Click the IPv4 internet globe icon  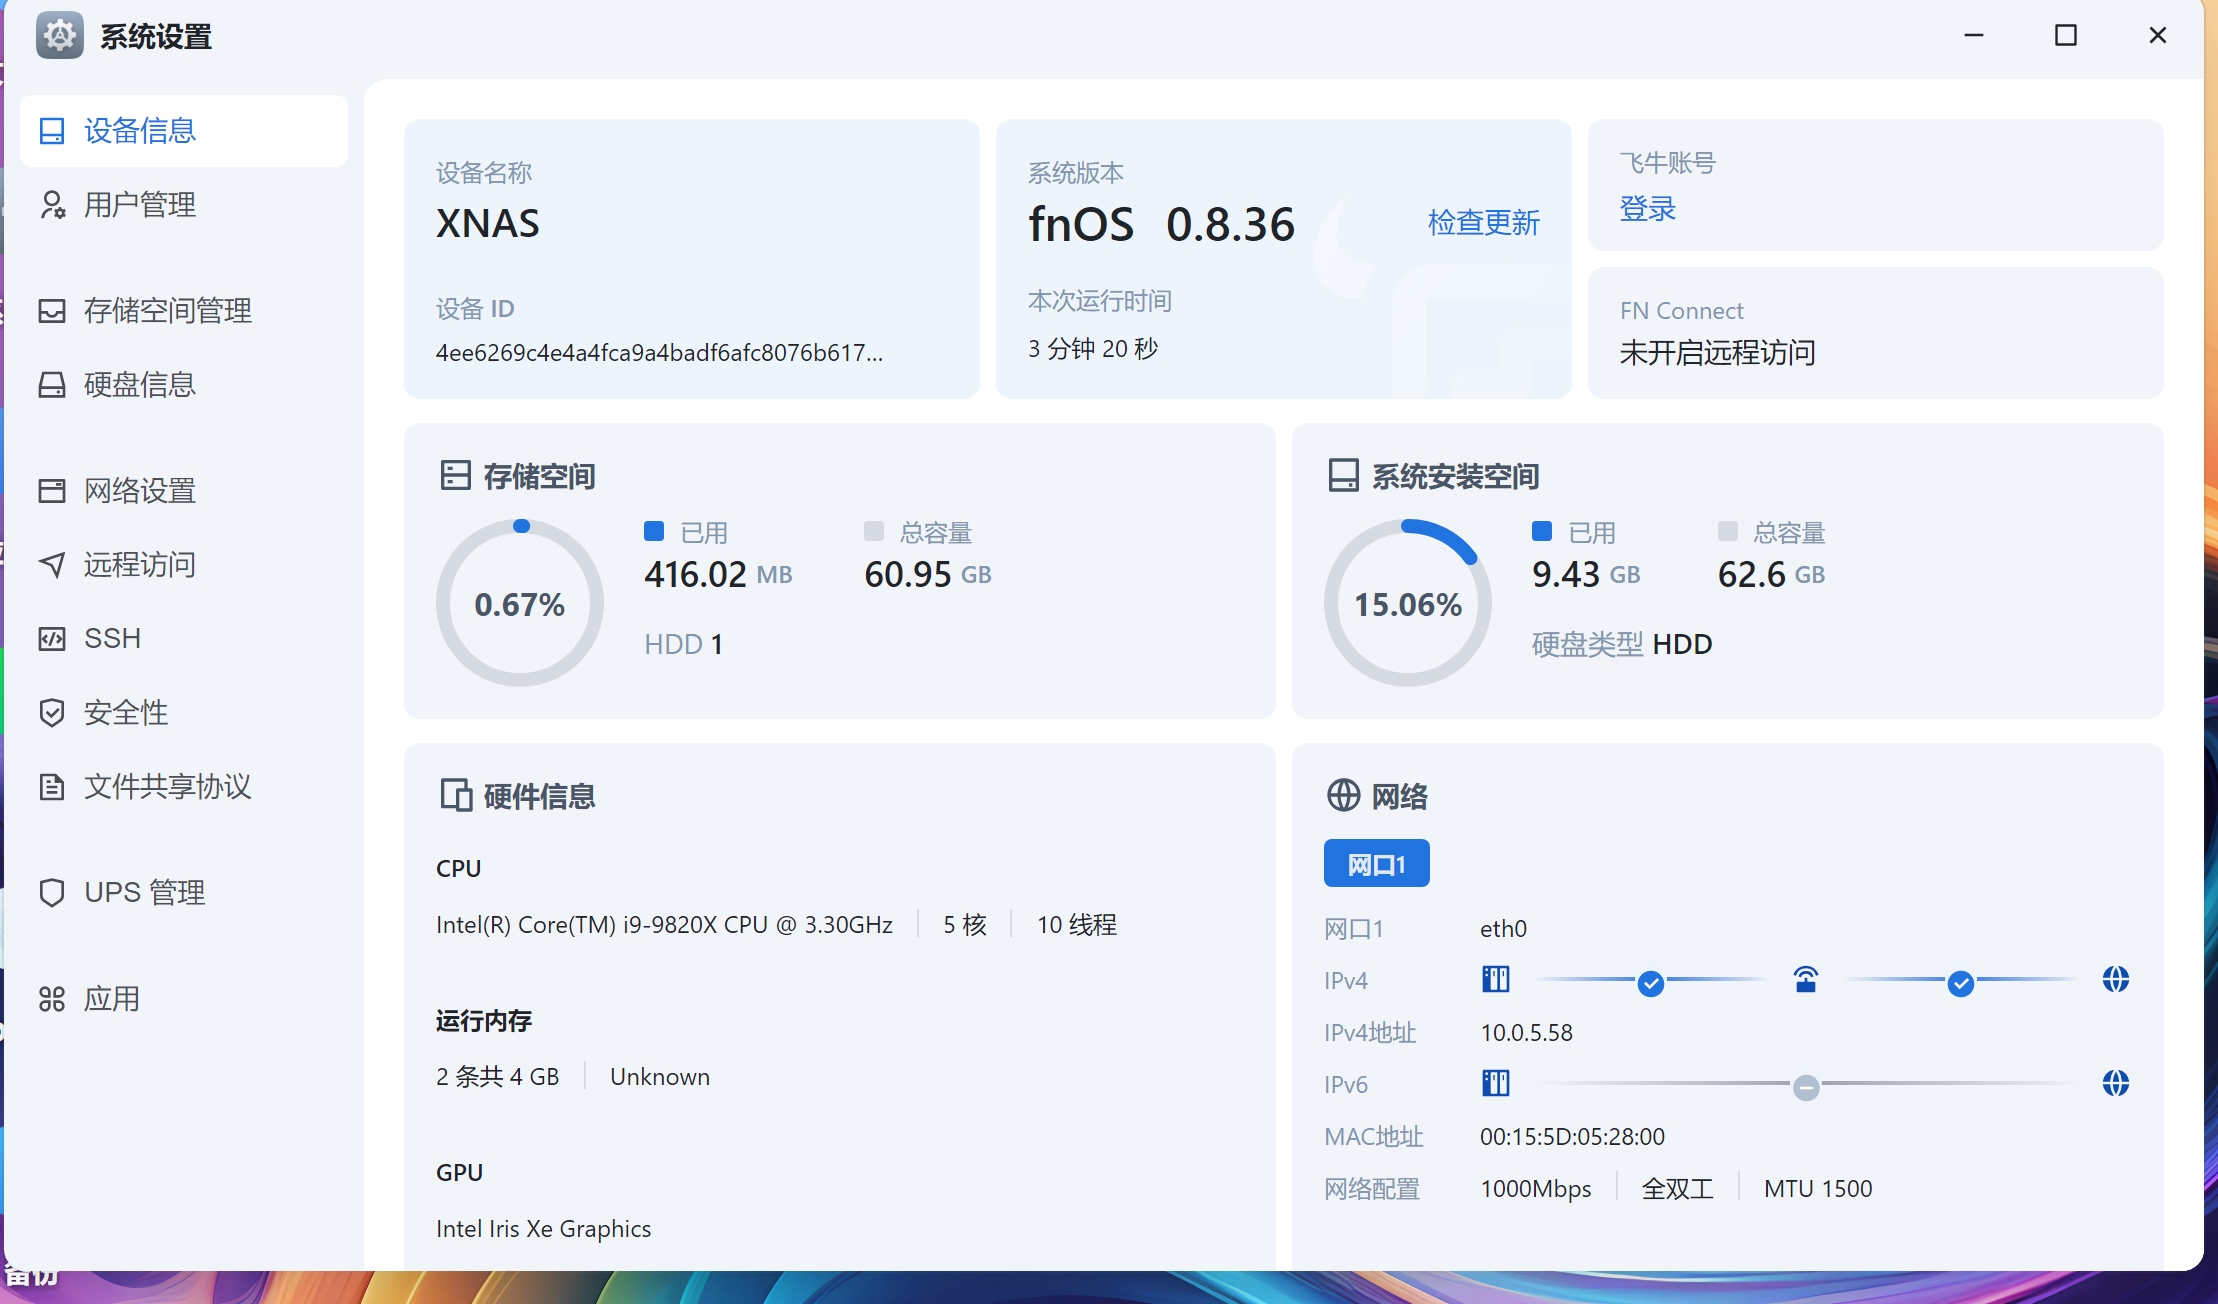2116,979
